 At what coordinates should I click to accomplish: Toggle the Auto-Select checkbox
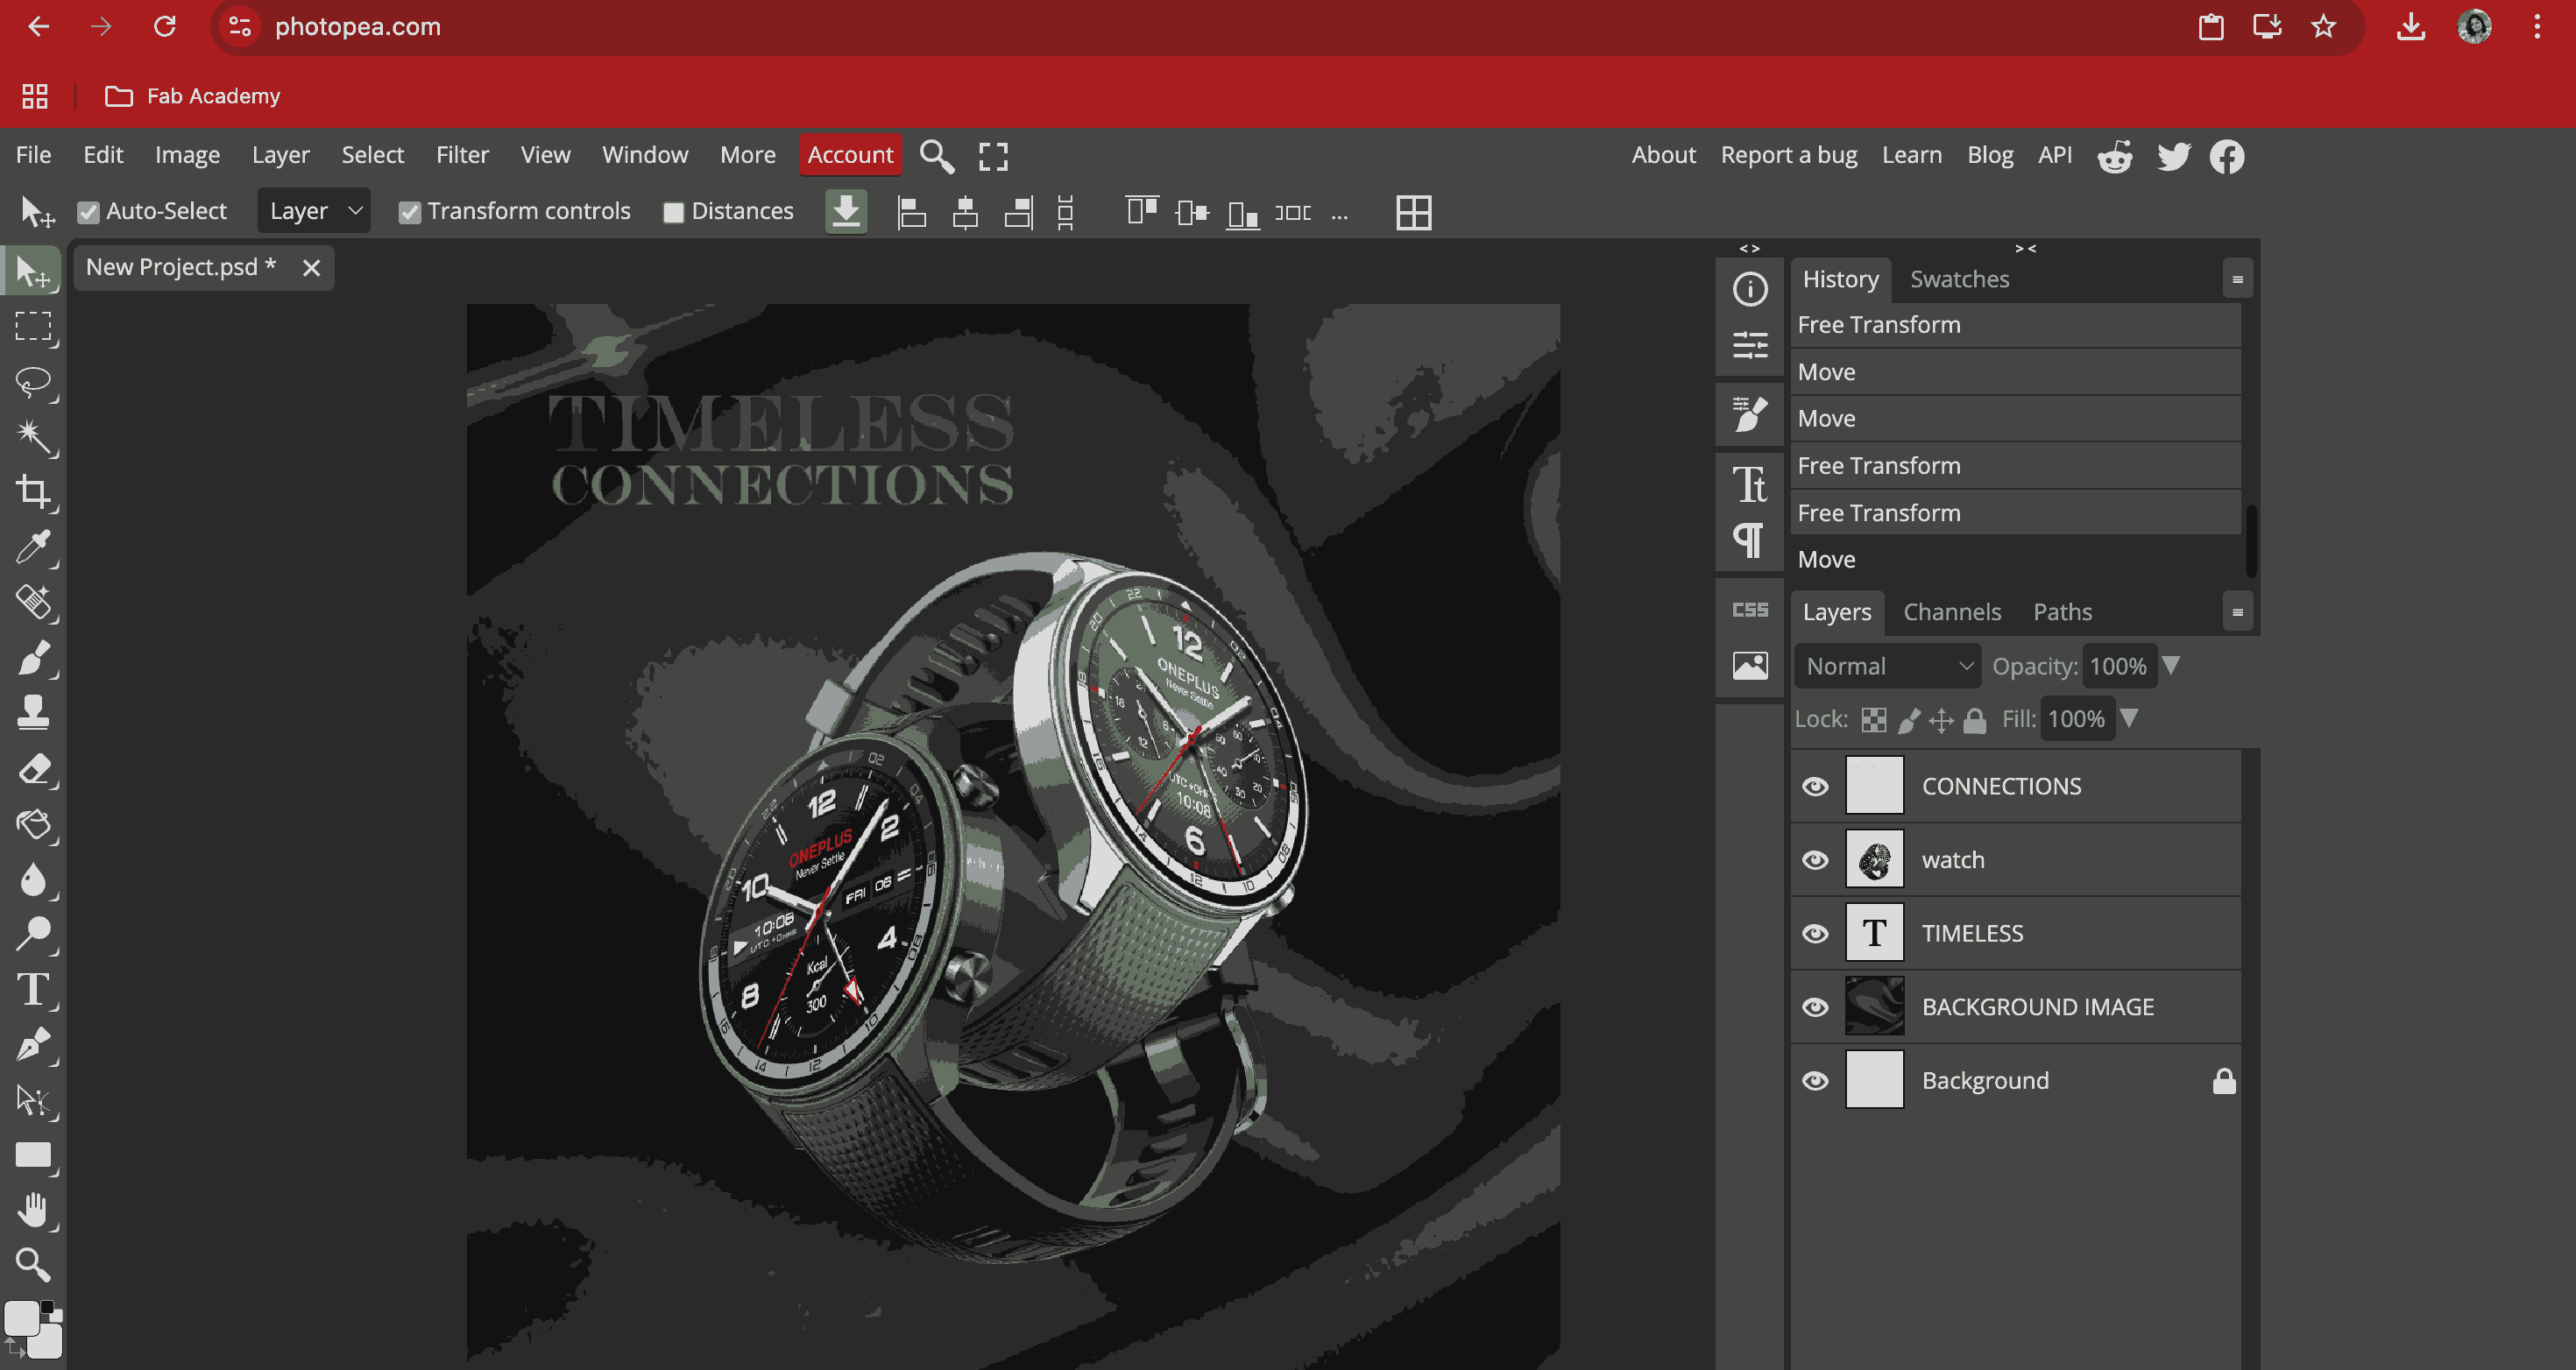pos(89,212)
